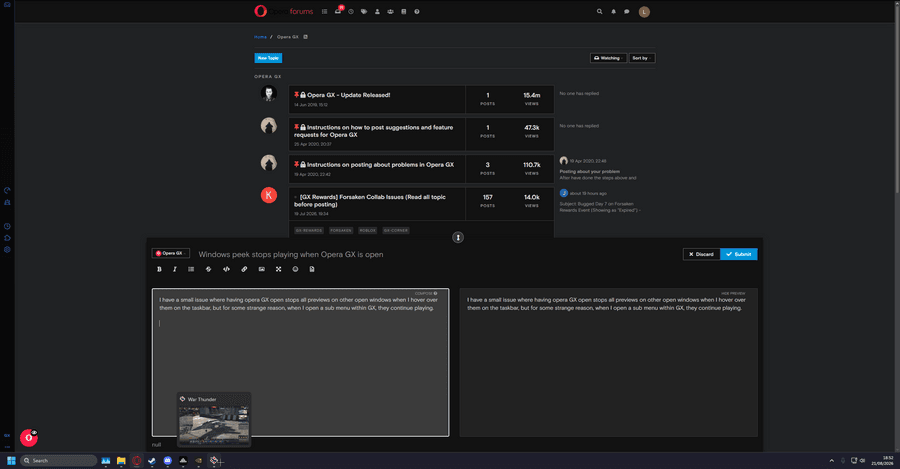Open the Opera forums logo link
900x469 pixels.
point(284,11)
